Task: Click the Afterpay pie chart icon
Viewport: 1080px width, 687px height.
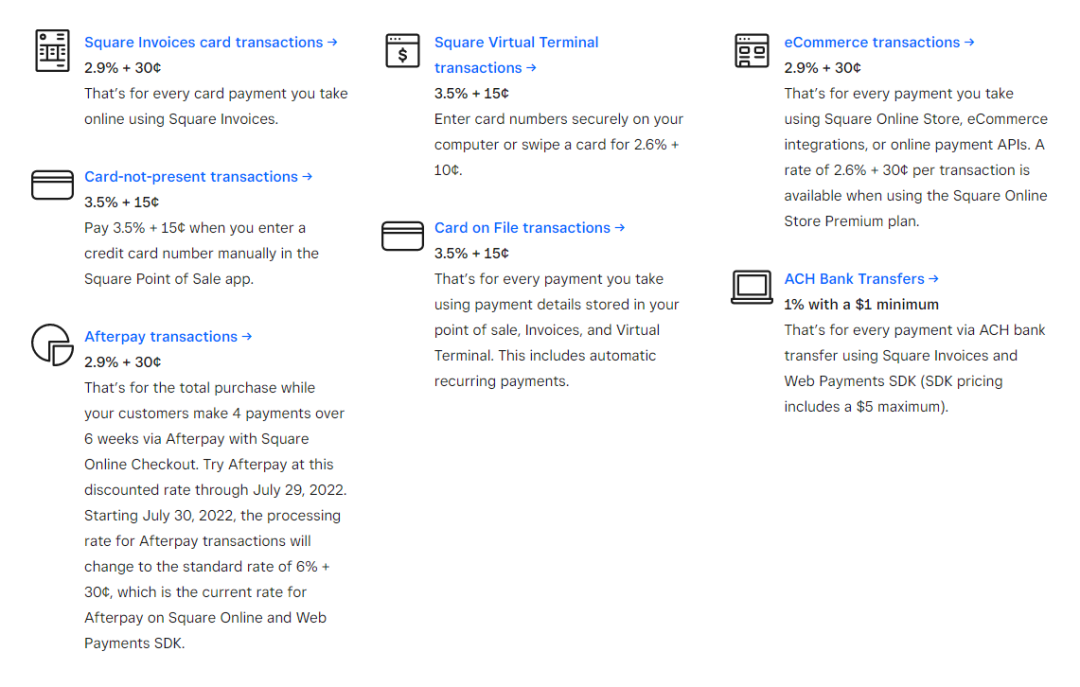Action: (x=52, y=345)
